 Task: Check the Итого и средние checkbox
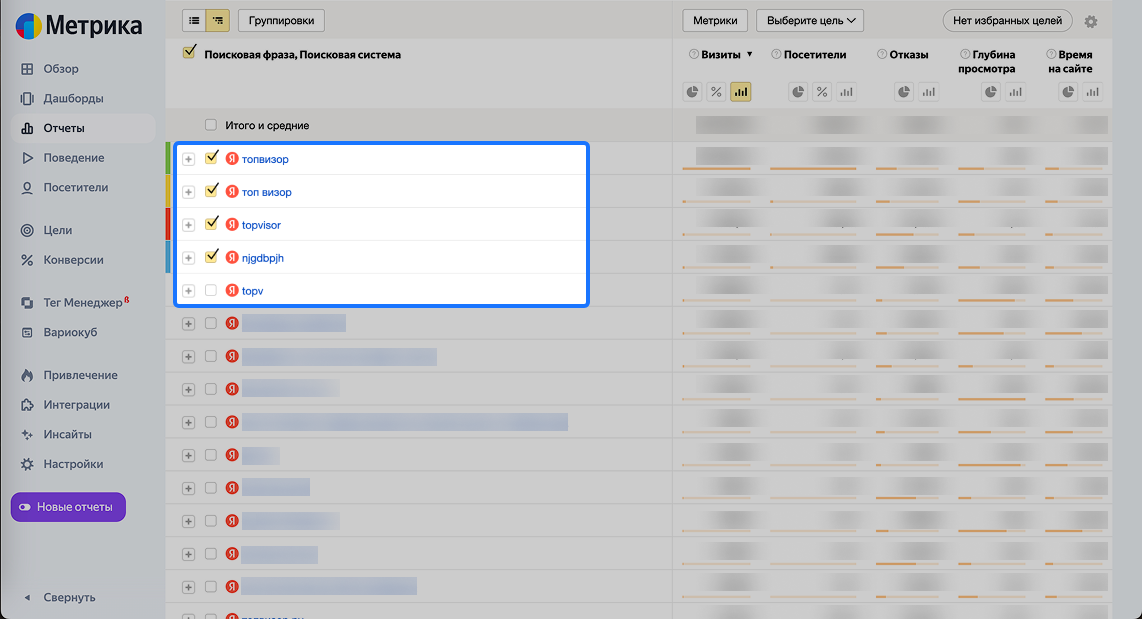tap(210, 125)
